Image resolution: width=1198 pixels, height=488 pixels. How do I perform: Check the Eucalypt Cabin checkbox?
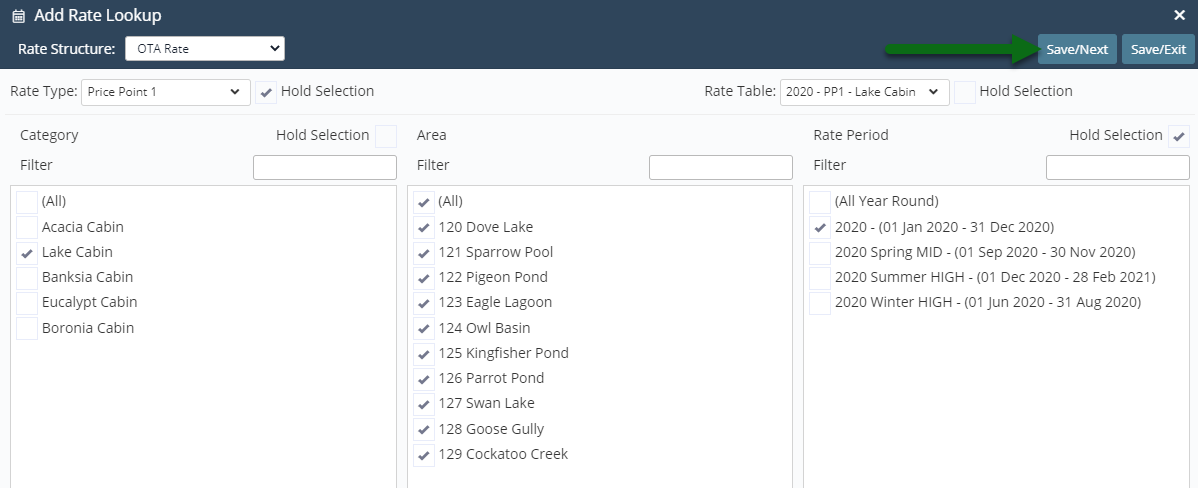[27, 303]
